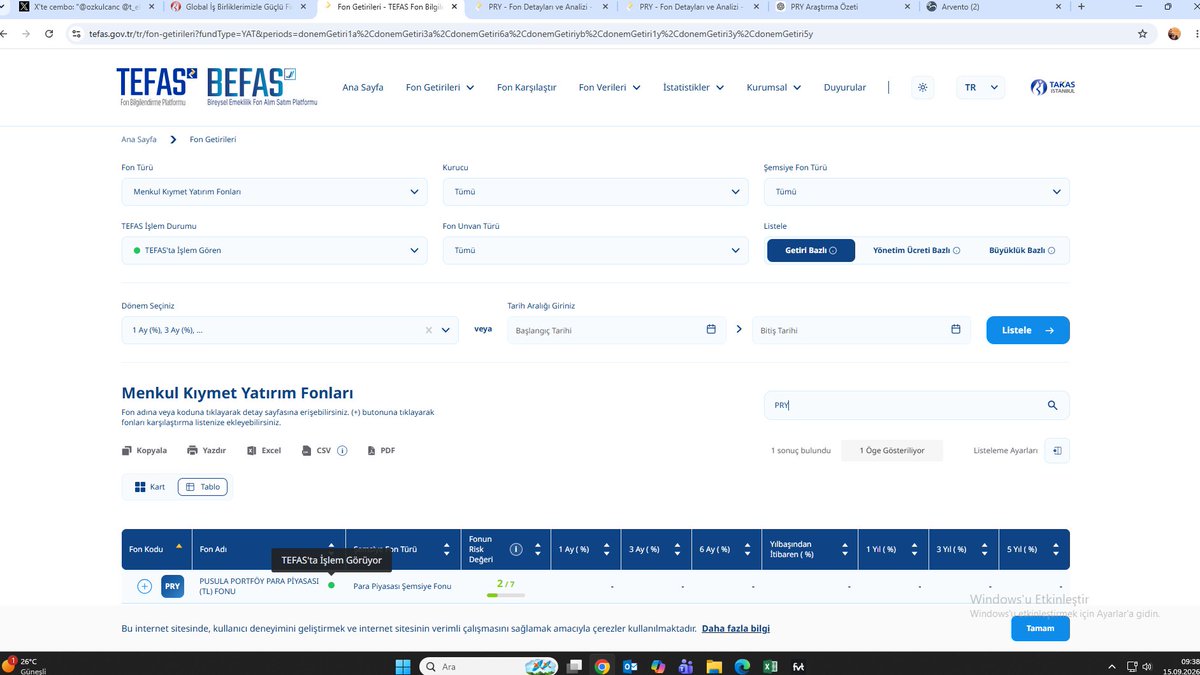Select Getiri Bazlı listing option
The width and height of the screenshot is (1200, 675).
pos(811,250)
